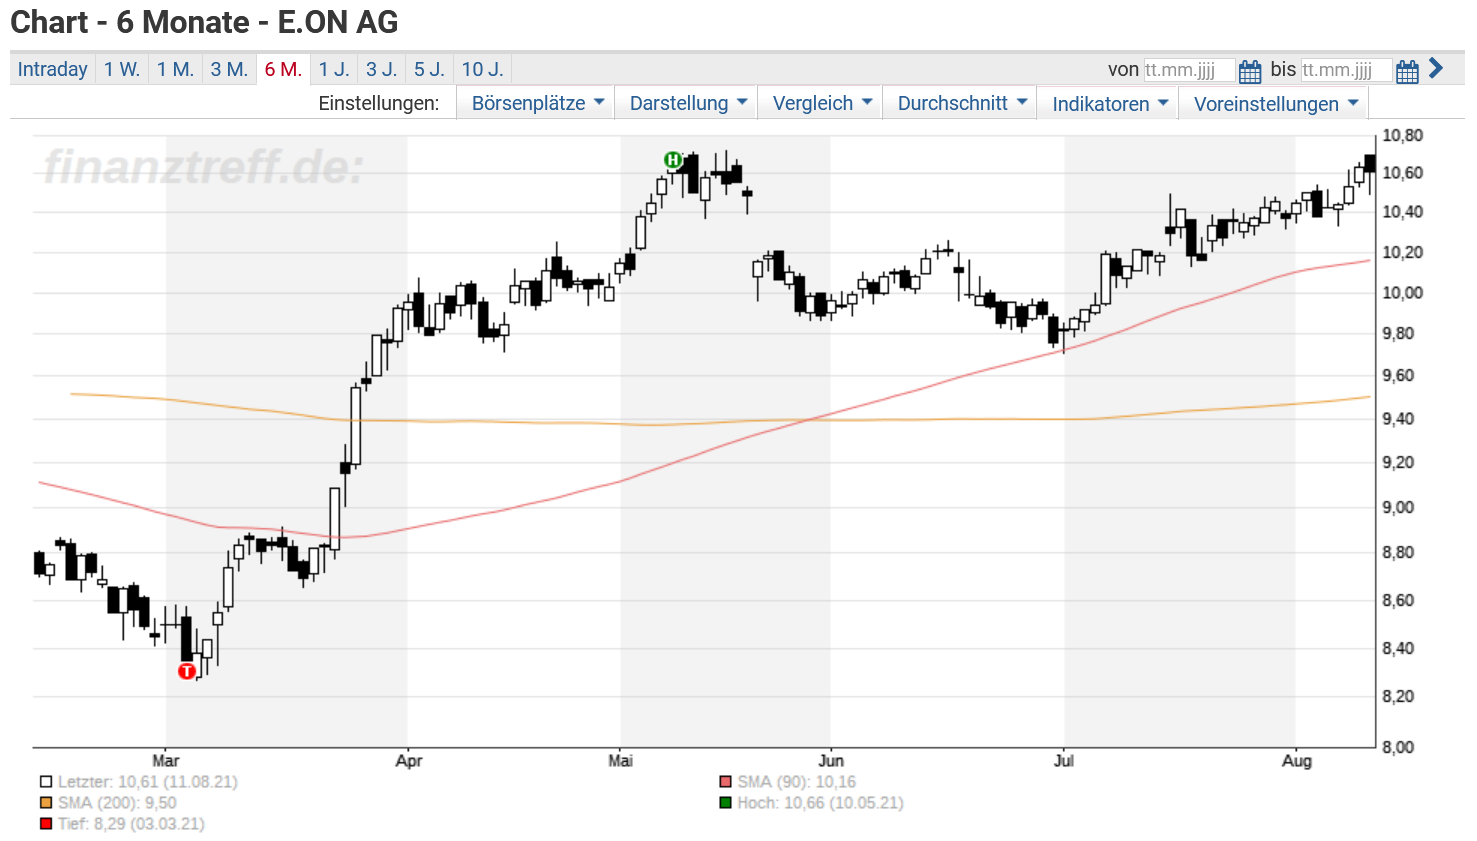Switch to the Intraday timeframe tab

click(x=53, y=69)
